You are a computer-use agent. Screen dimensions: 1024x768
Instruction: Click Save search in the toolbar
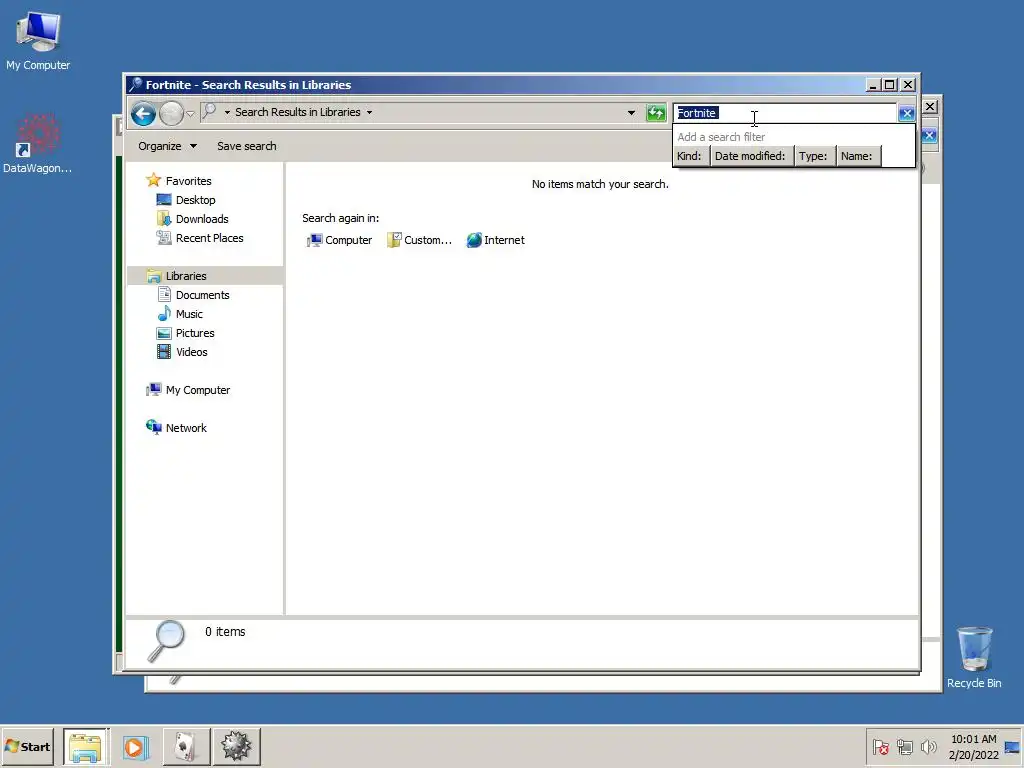point(247,146)
